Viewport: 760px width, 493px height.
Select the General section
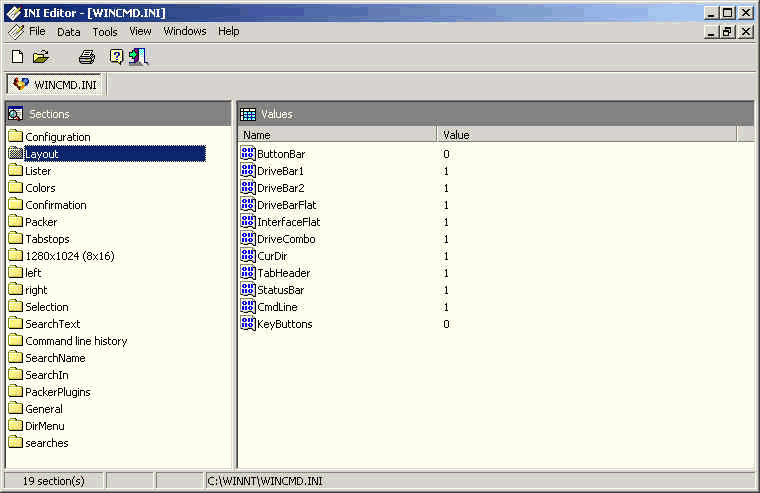click(x=44, y=409)
